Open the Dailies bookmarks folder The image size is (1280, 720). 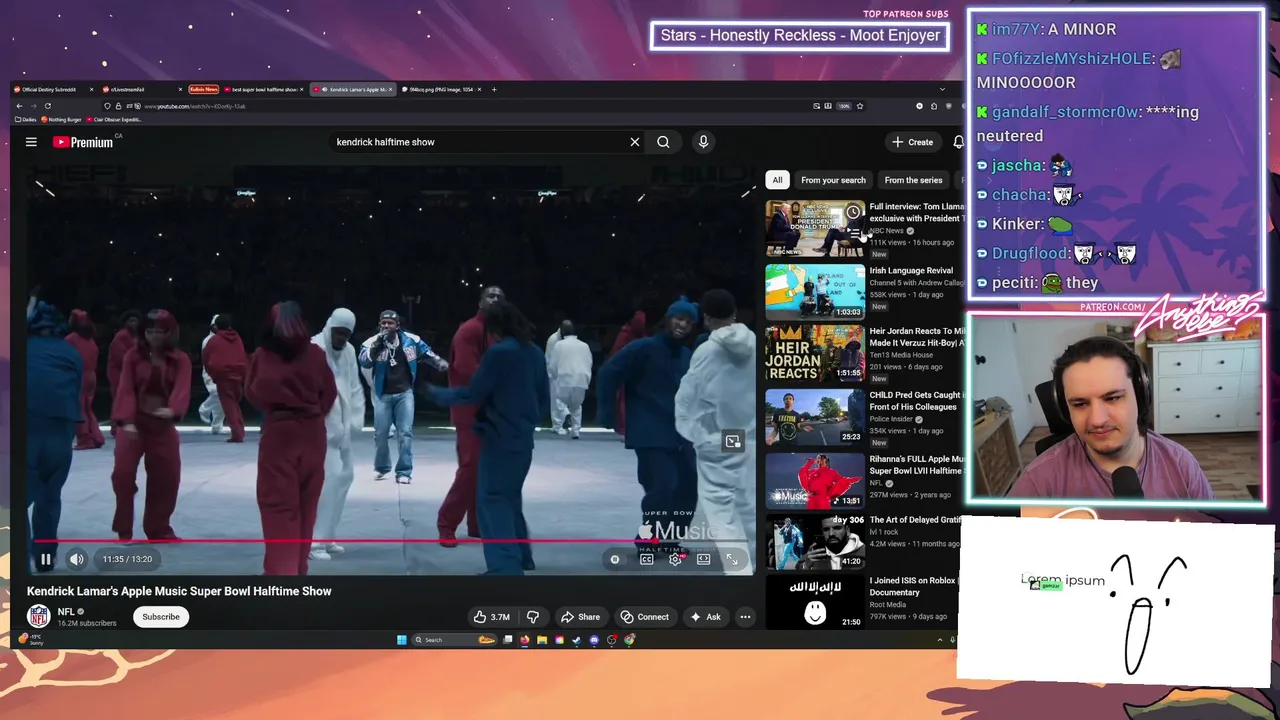click(x=26, y=119)
